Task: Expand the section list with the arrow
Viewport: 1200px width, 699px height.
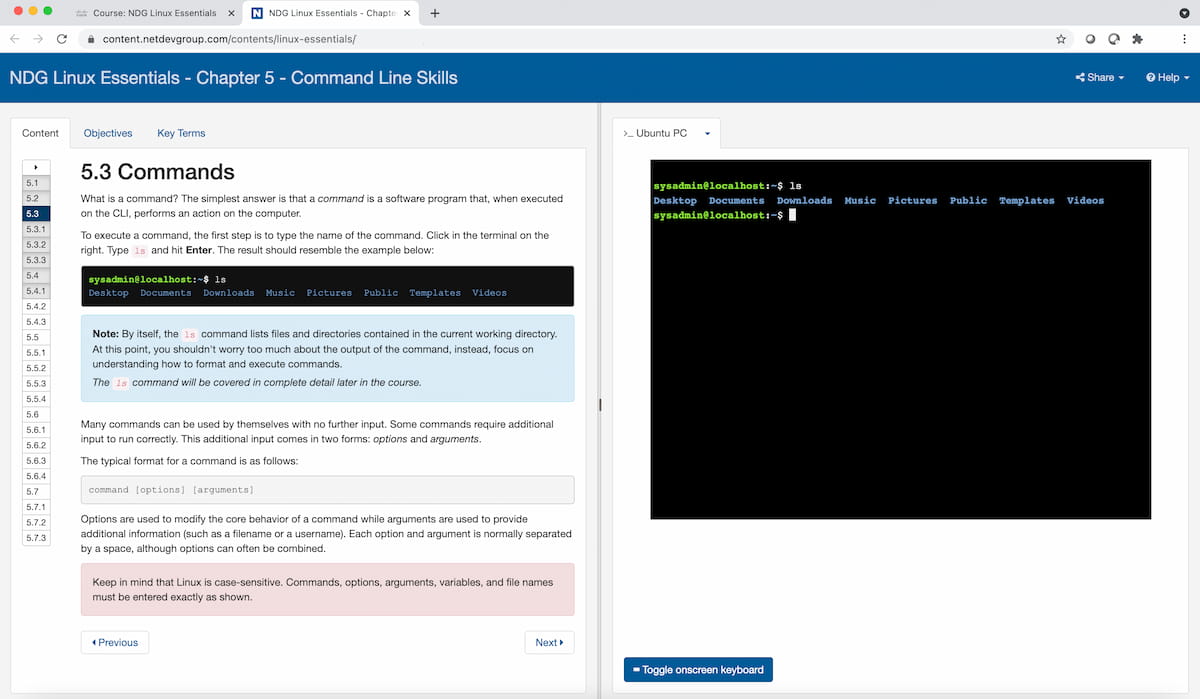Action: click(35, 167)
